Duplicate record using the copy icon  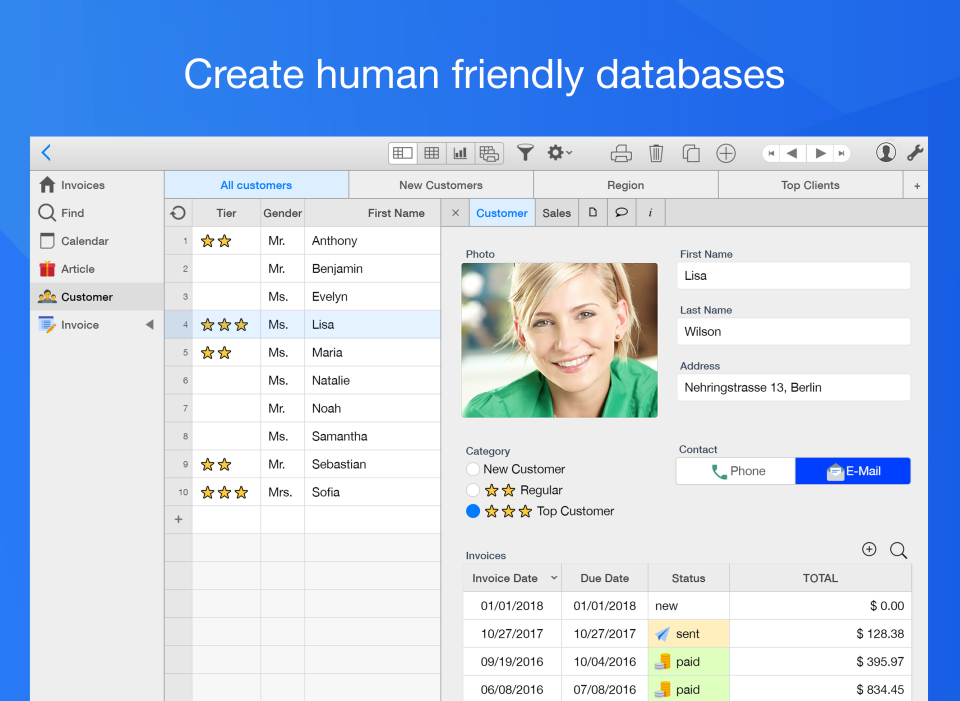[691, 153]
